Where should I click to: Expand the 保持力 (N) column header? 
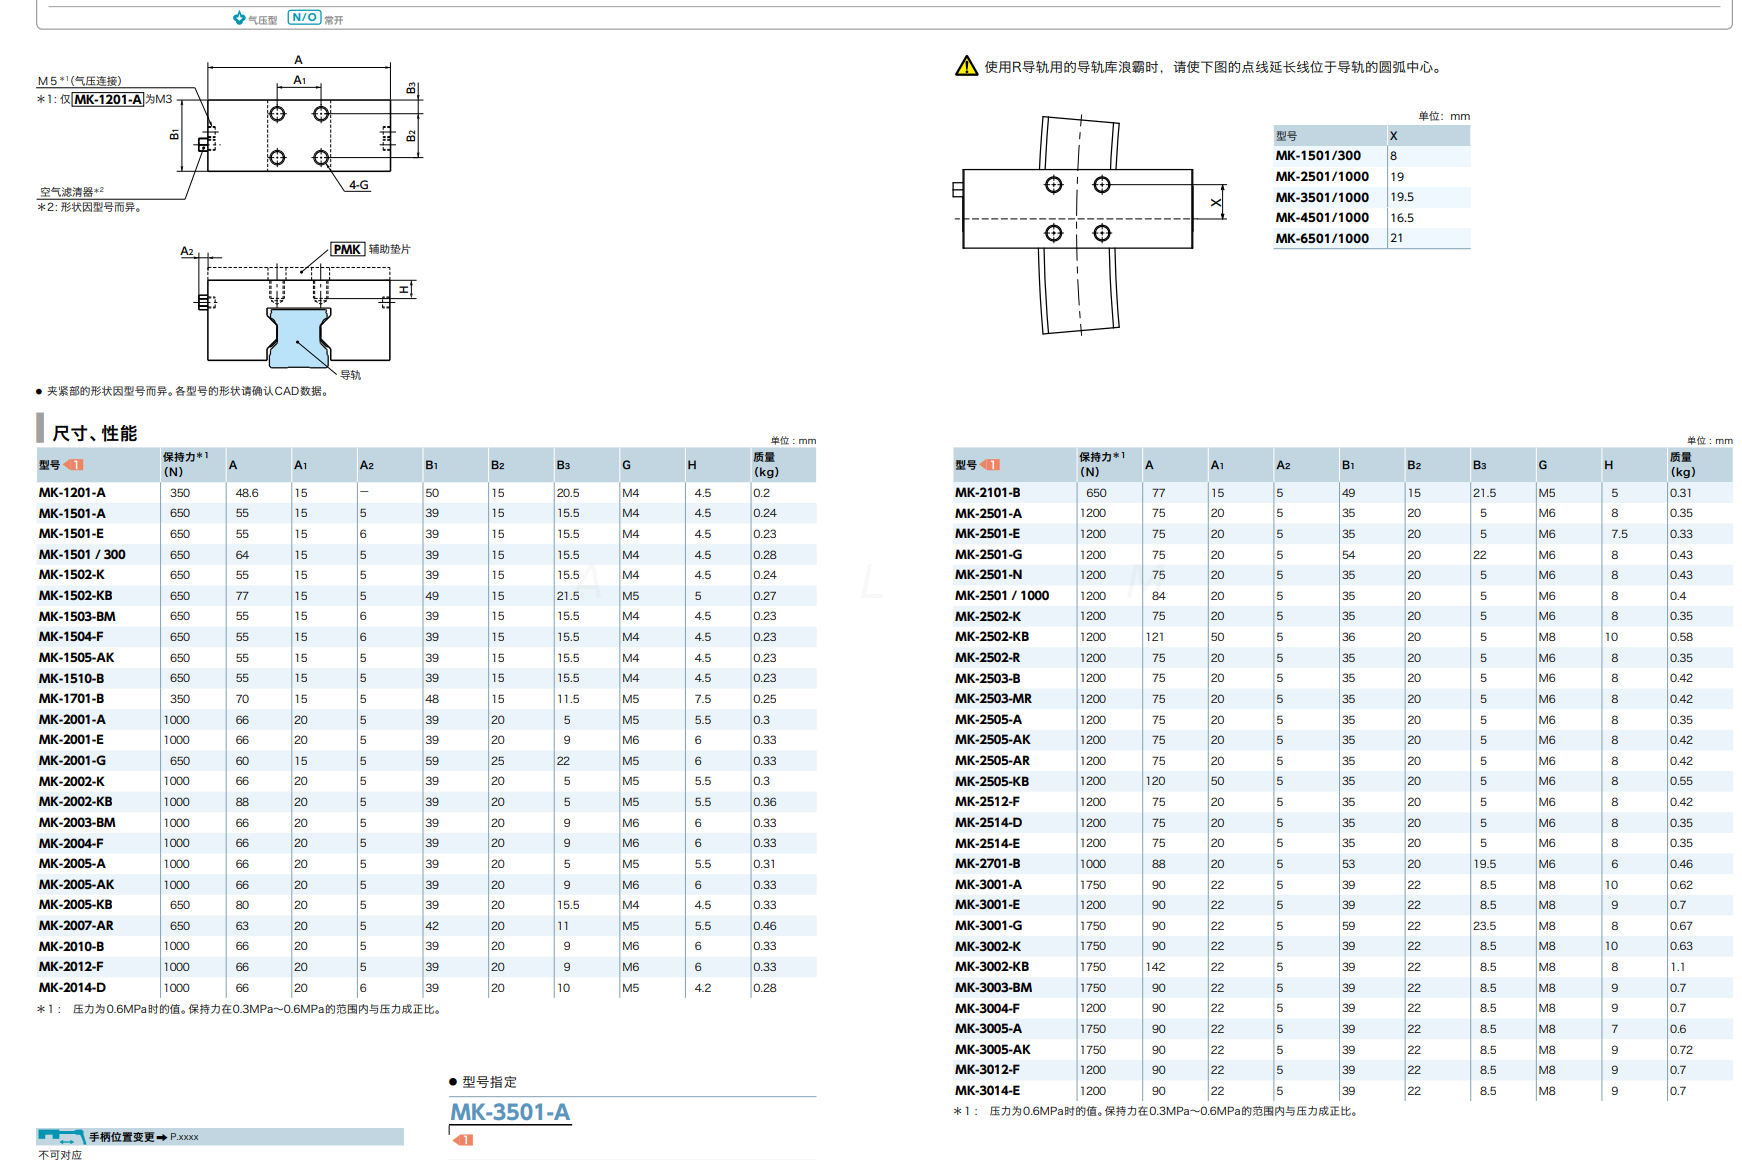tap(1100, 464)
